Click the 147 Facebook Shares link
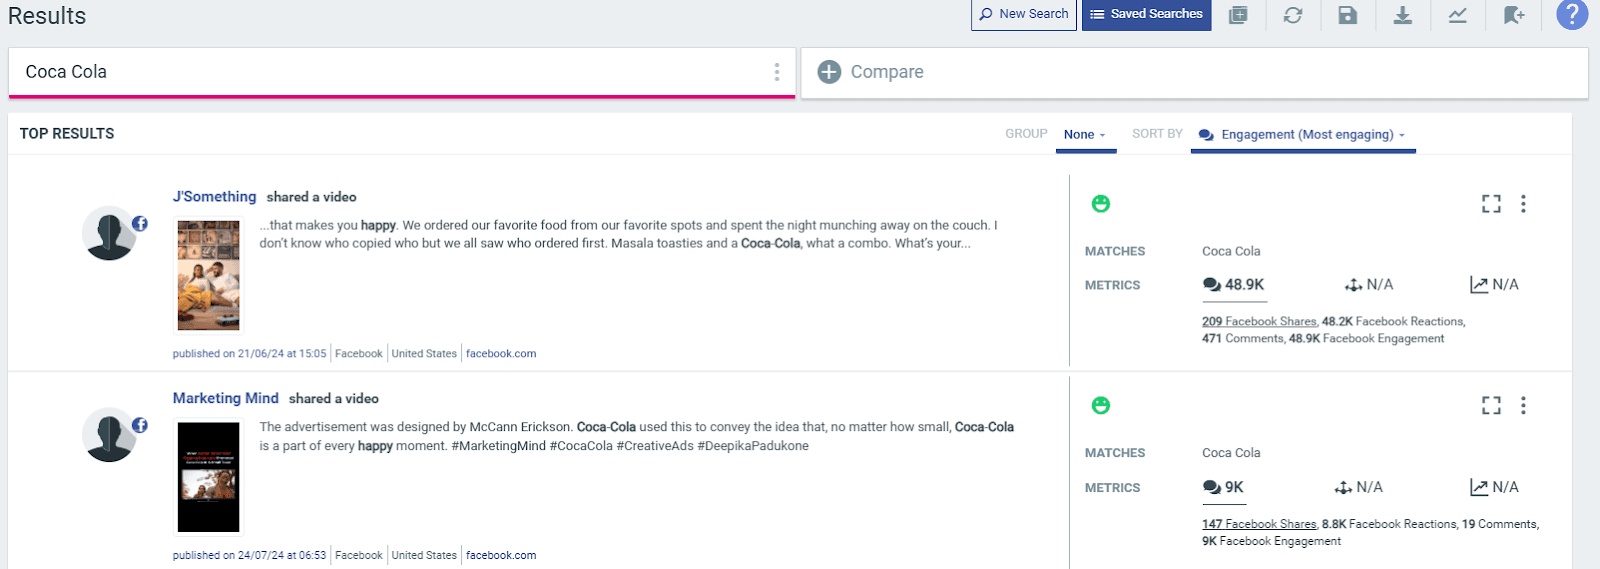This screenshot has height=569, width=1600. pyautogui.click(x=1259, y=524)
